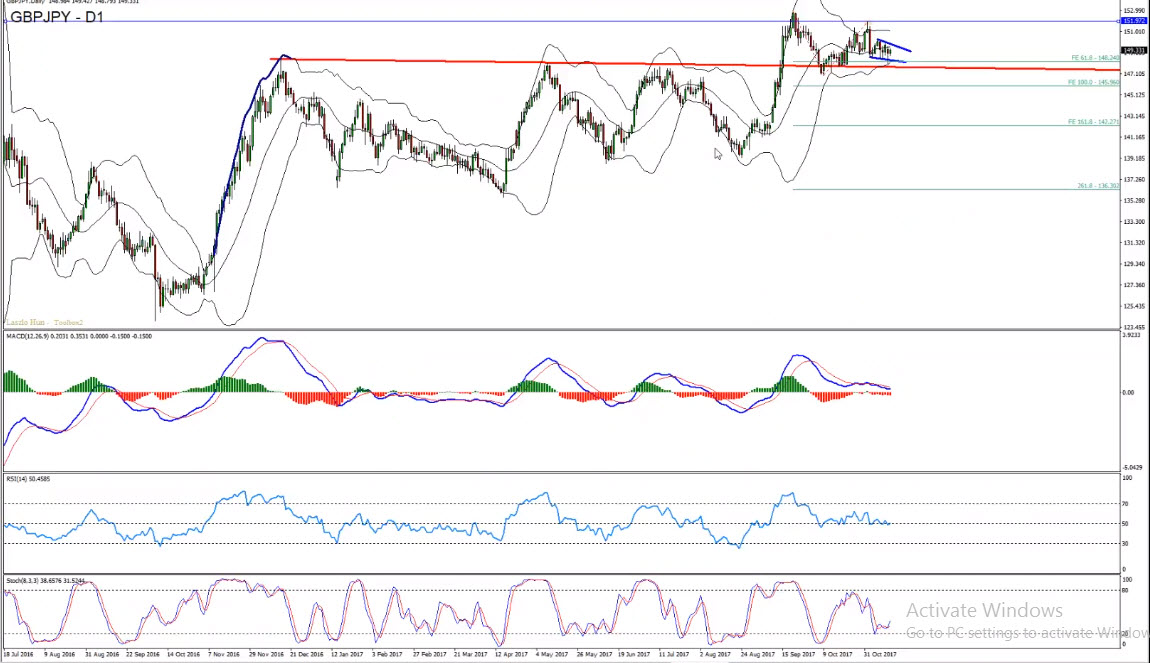
Task: Click the 26 May 2017 date label
Action: pyautogui.click(x=593, y=654)
